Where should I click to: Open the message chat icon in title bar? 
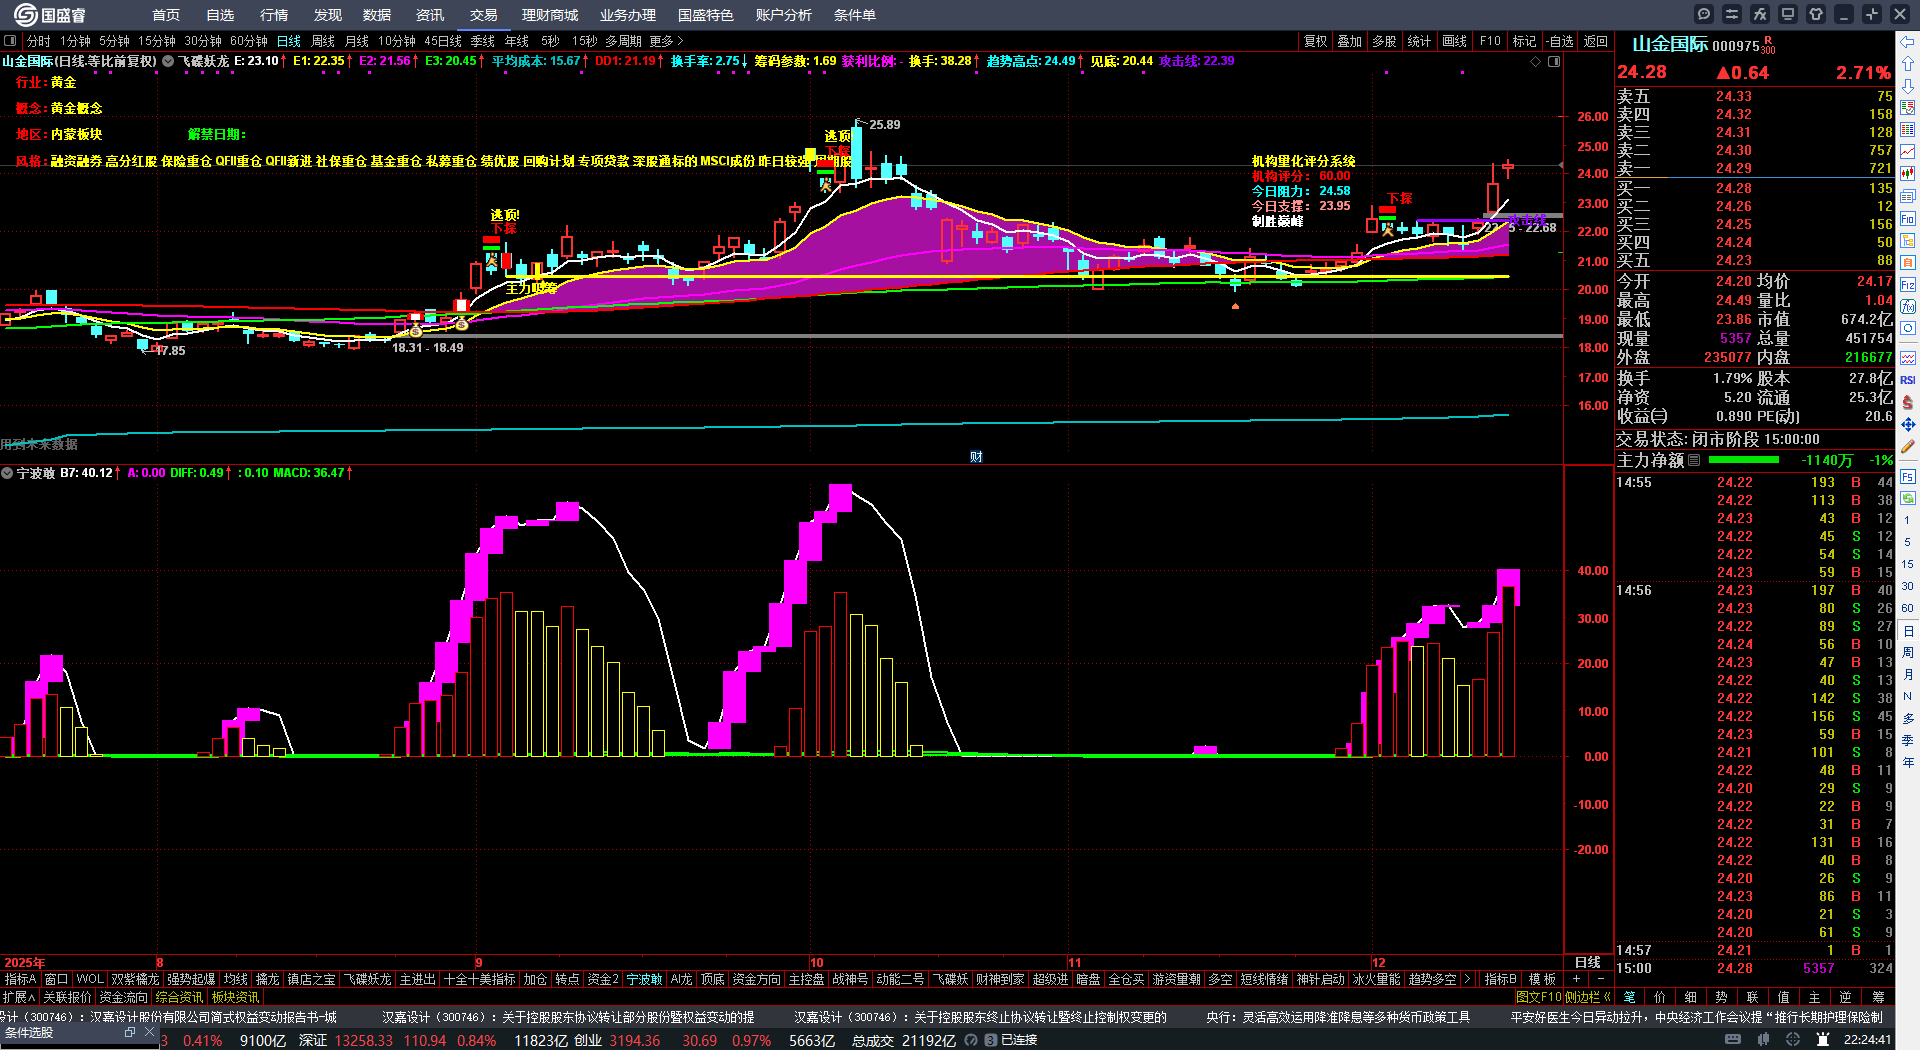point(1704,14)
